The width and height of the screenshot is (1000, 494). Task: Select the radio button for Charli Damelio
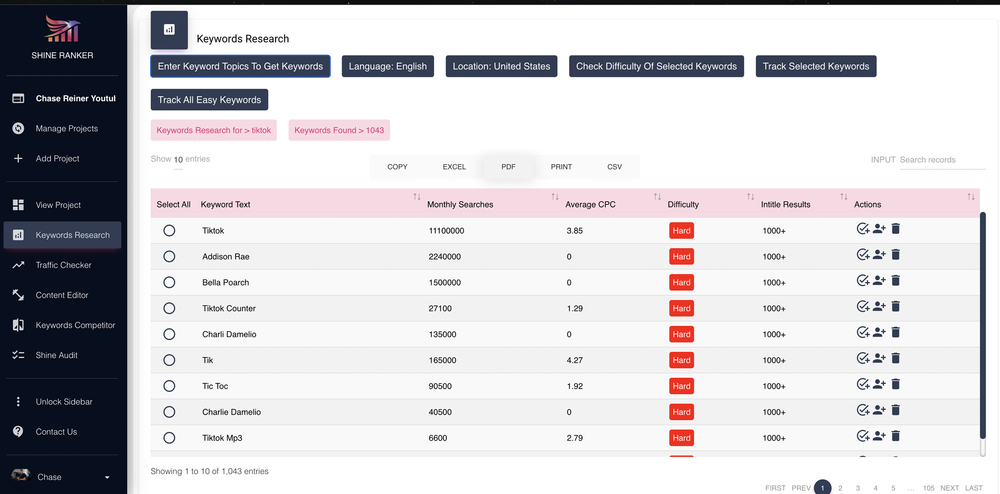tap(169, 334)
